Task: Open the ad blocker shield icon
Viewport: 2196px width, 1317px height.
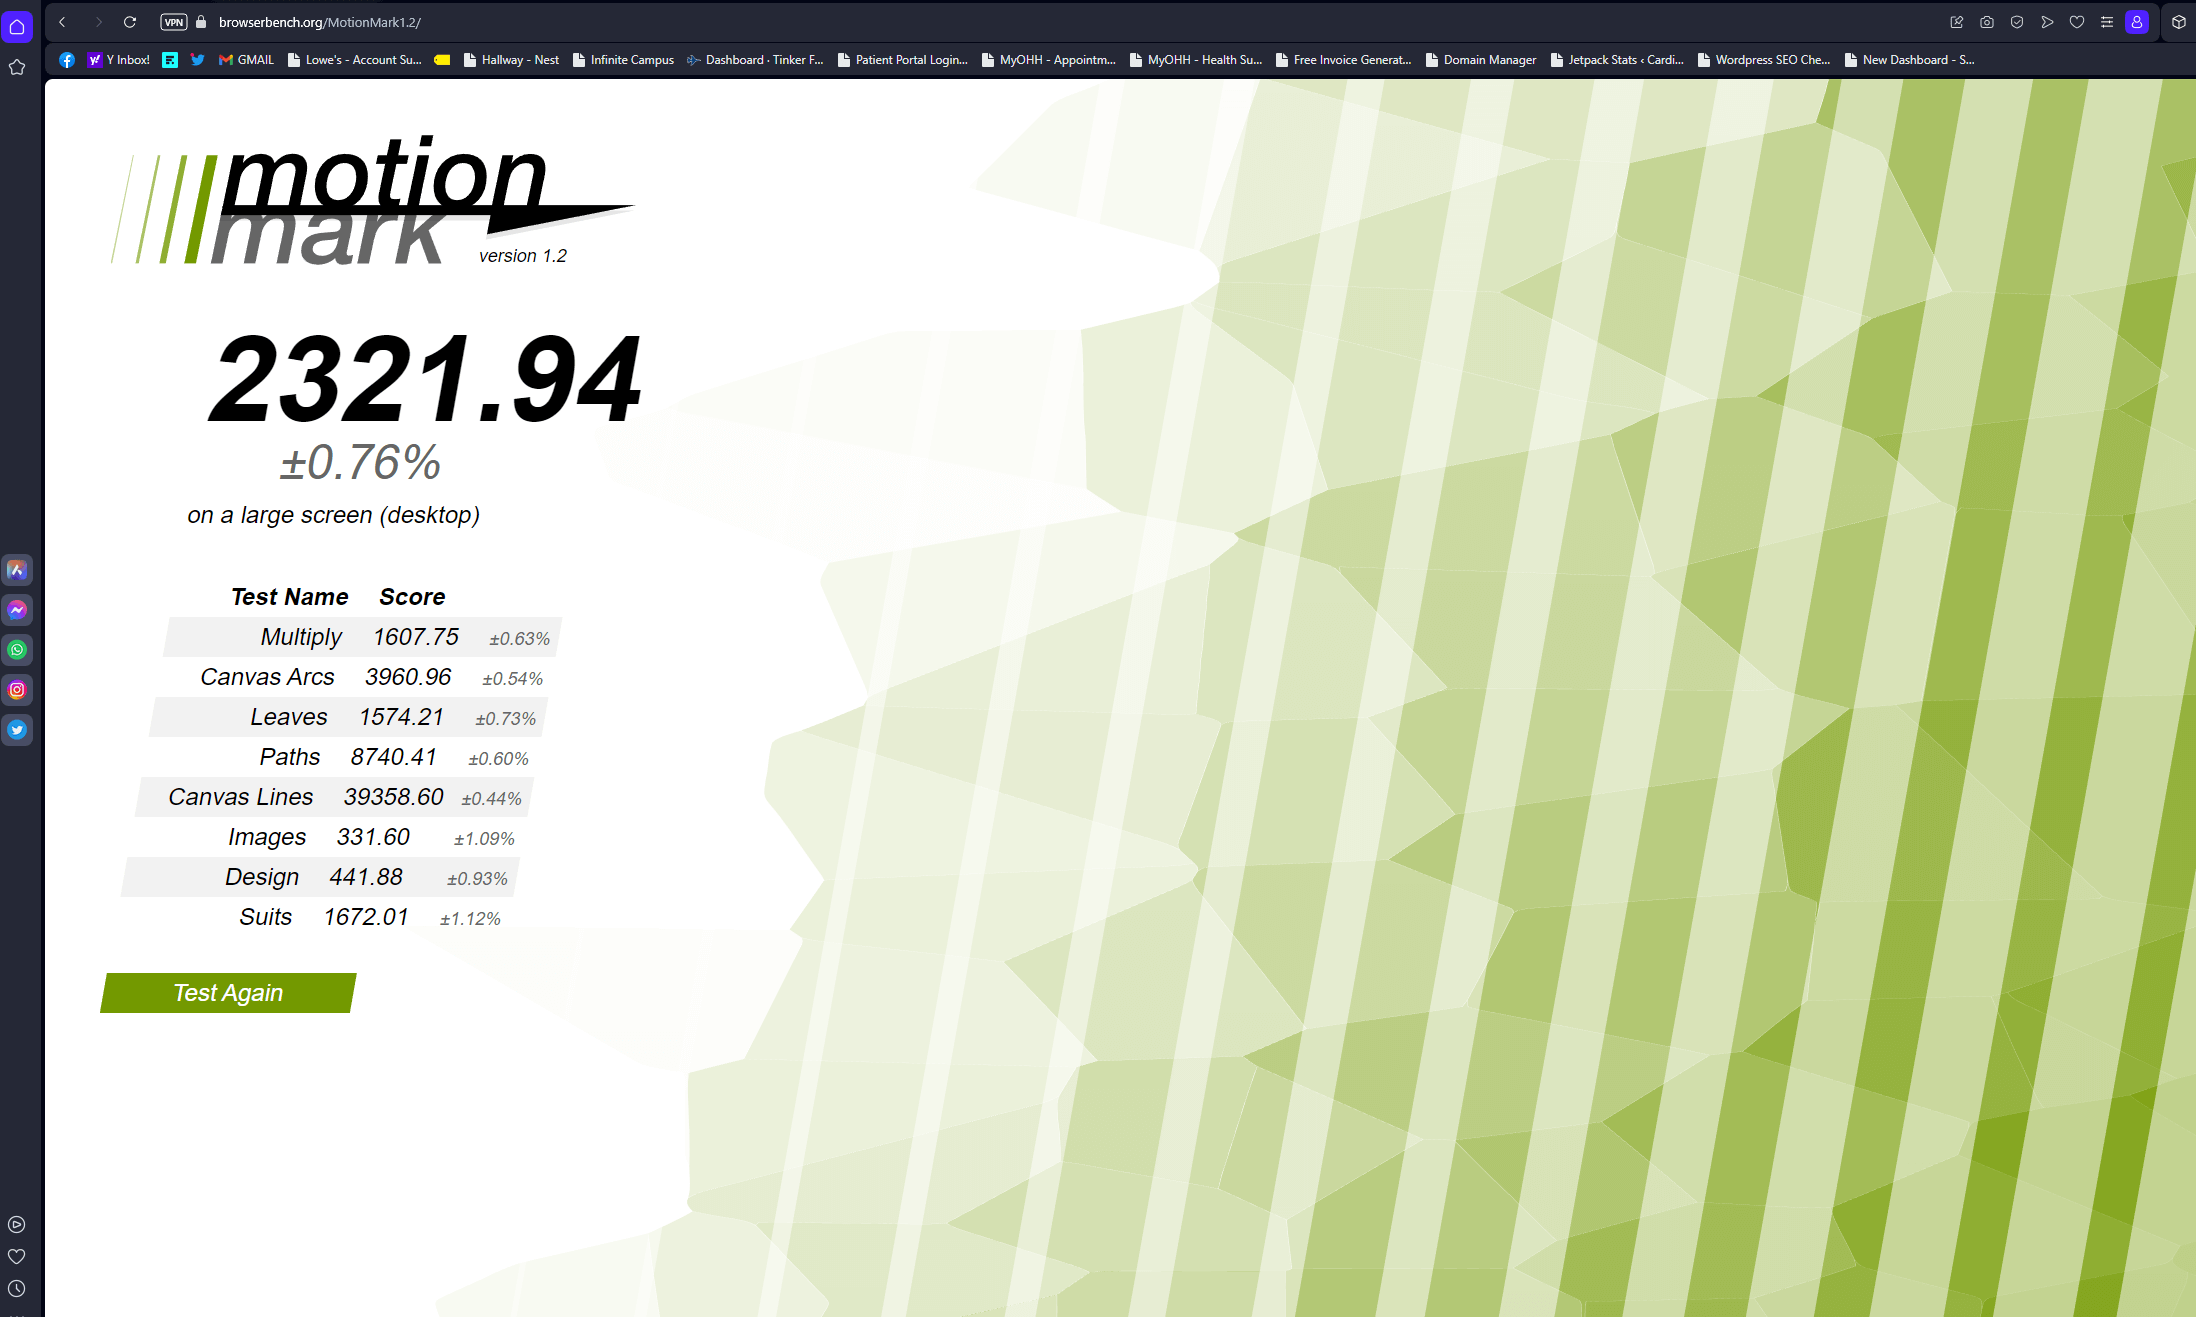Action: click(x=2017, y=22)
